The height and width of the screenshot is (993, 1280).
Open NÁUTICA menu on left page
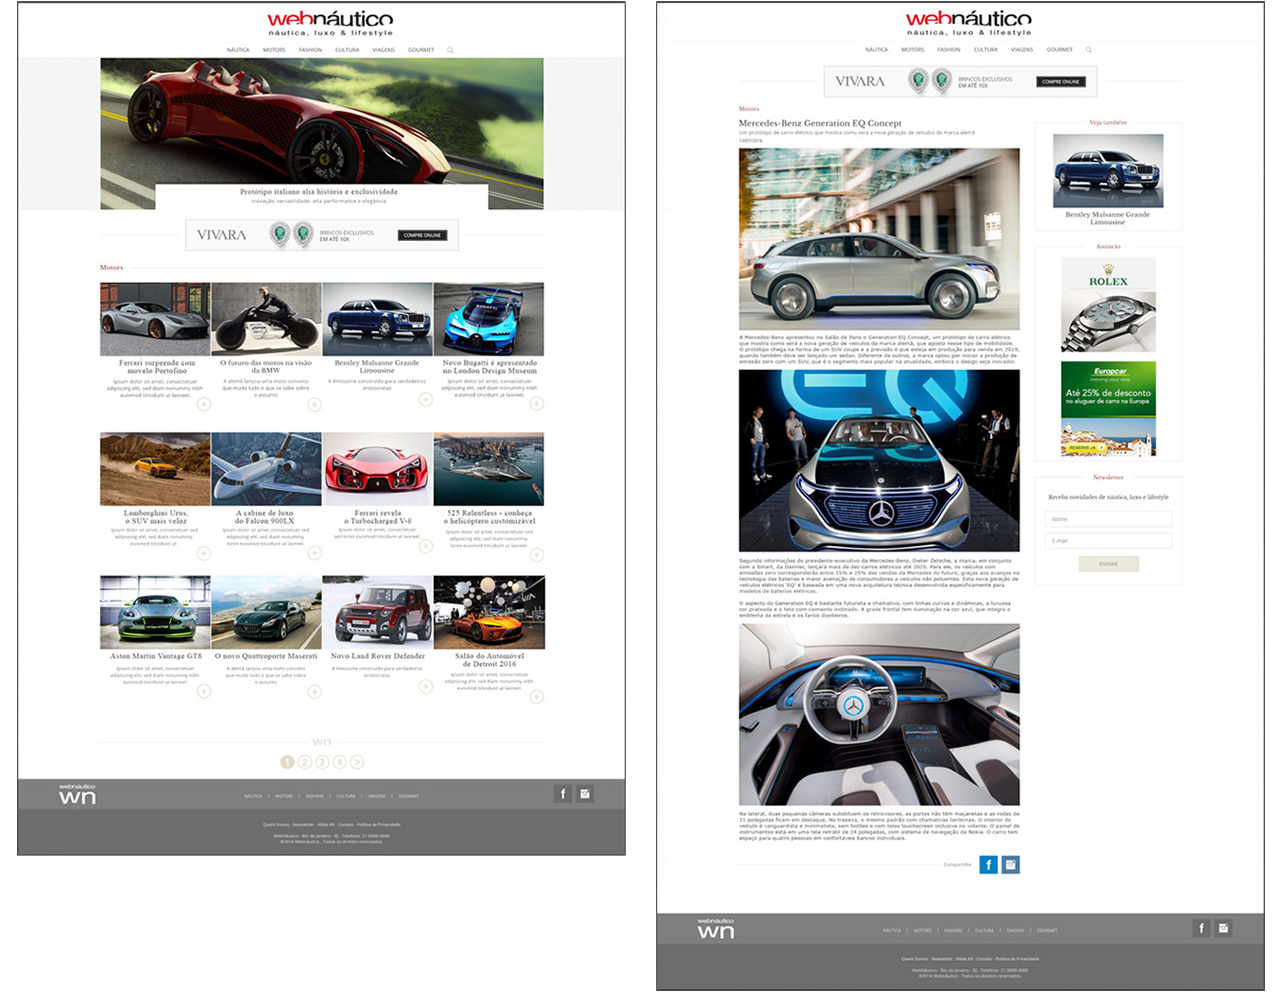click(238, 50)
